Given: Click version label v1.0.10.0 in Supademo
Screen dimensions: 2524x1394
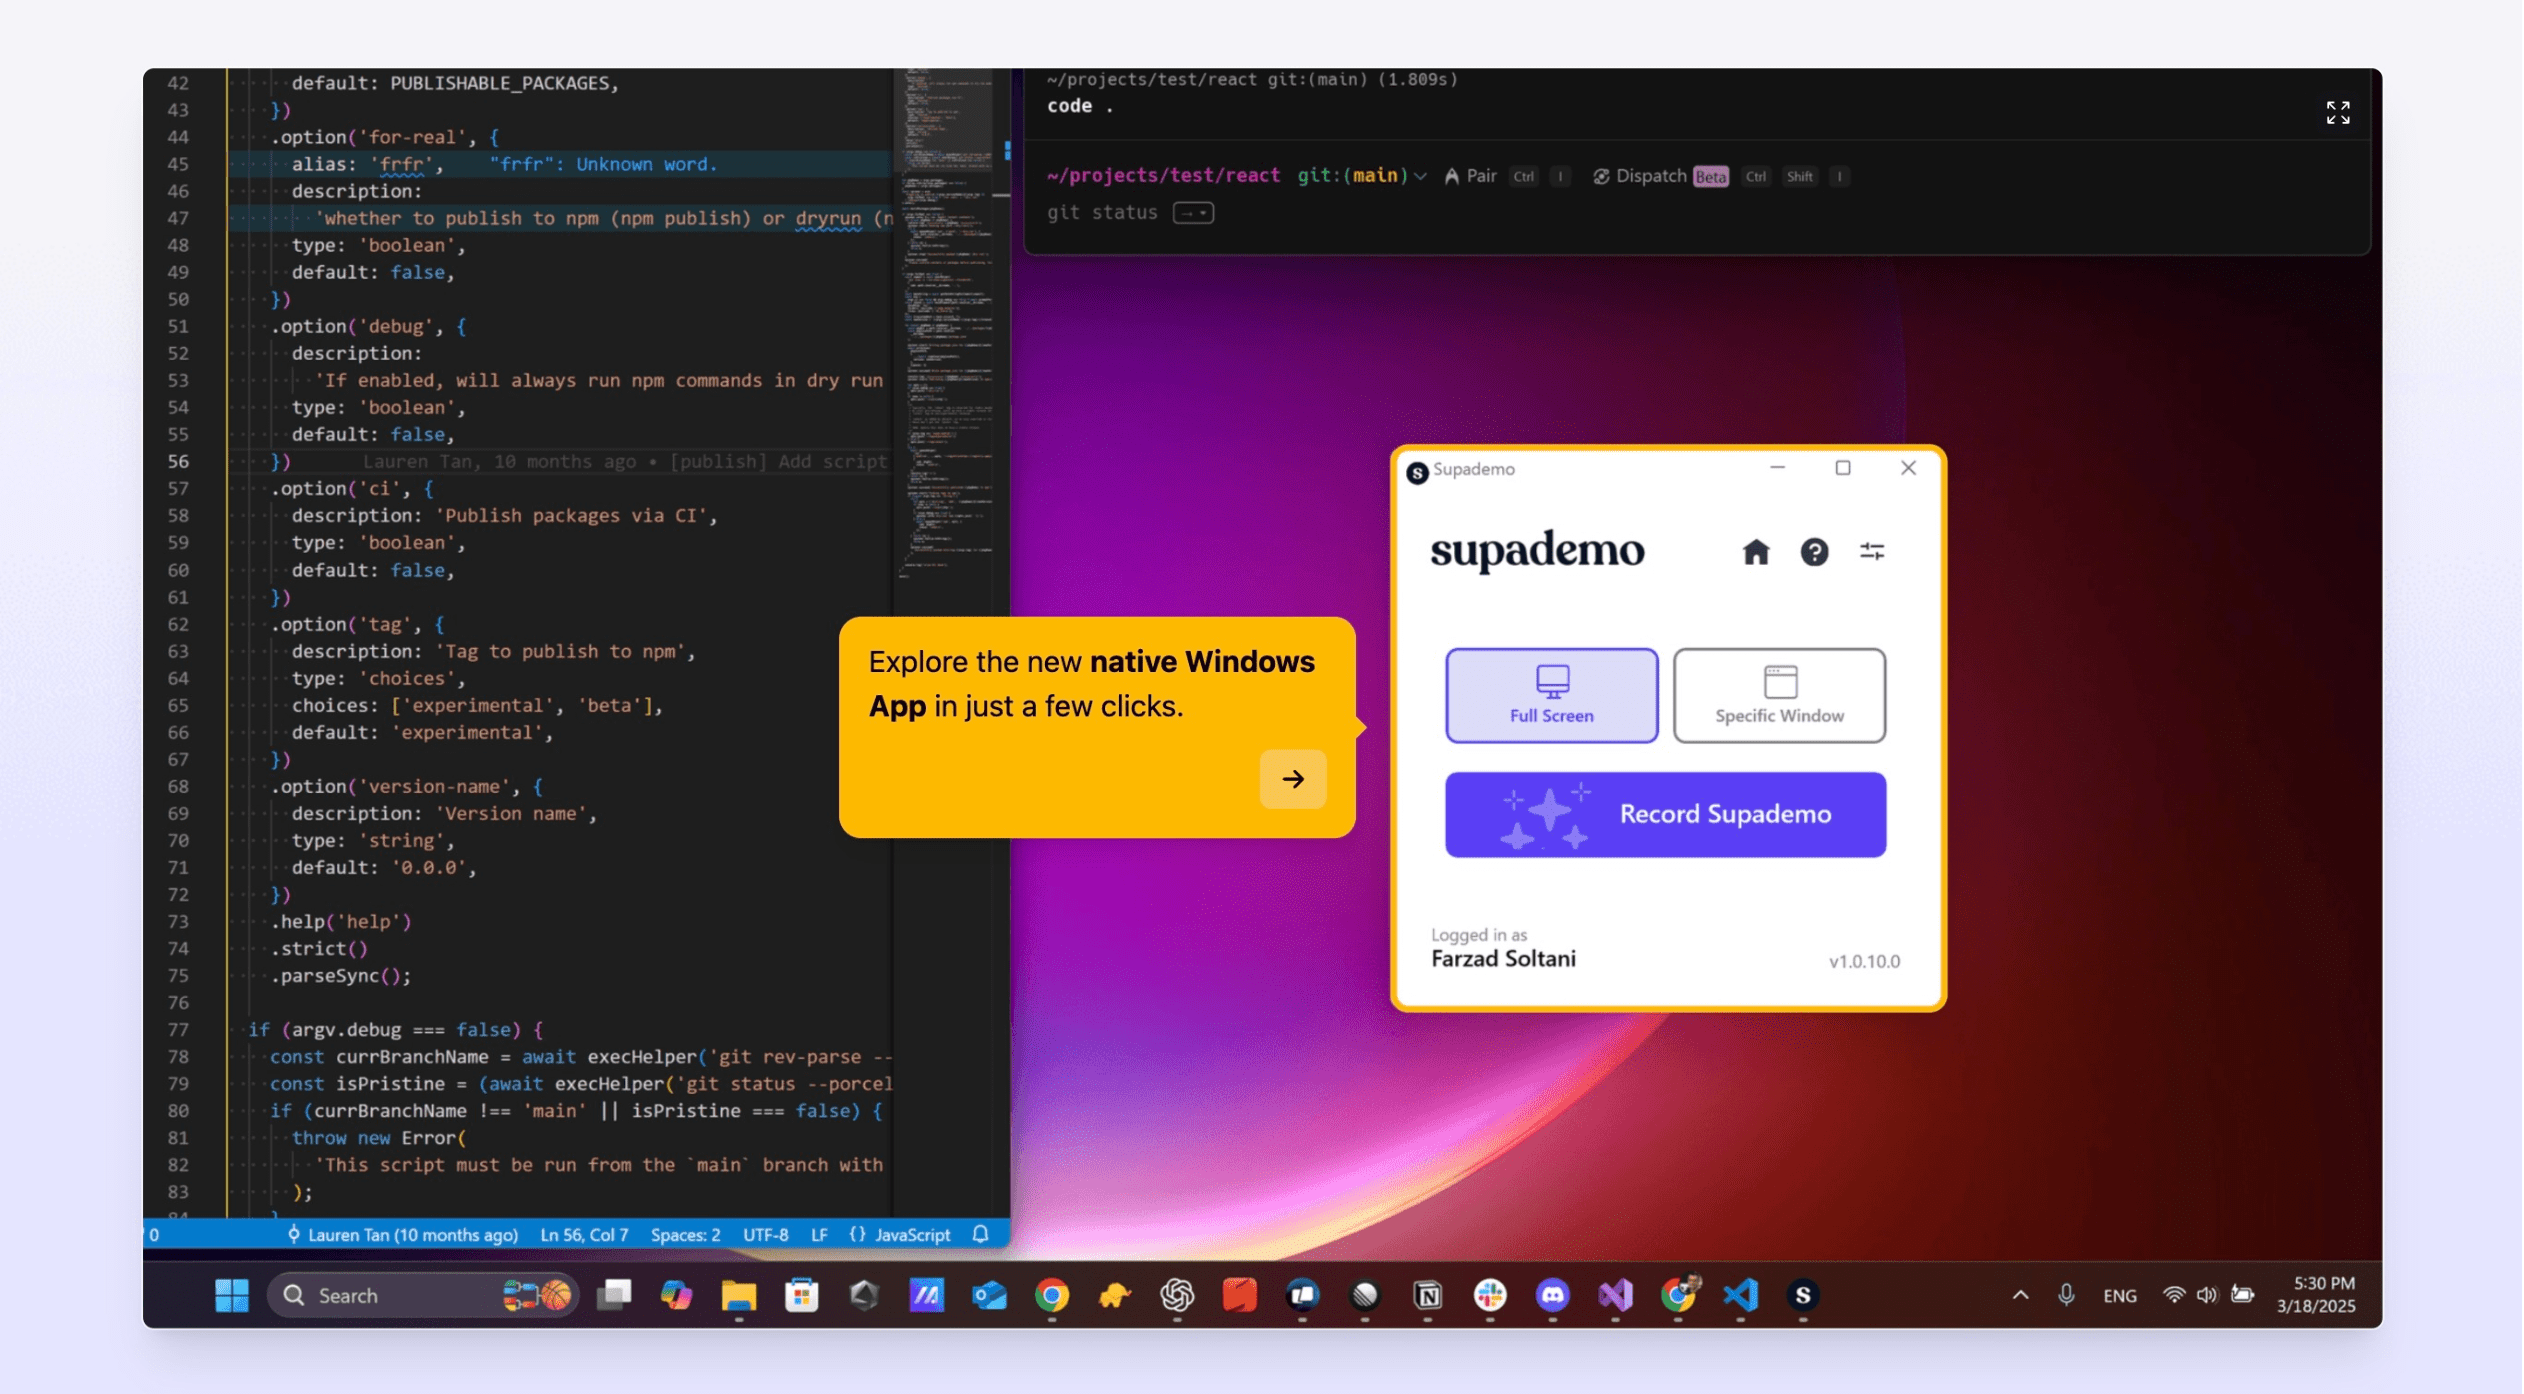Looking at the screenshot, I should [x=1864, y=961].
